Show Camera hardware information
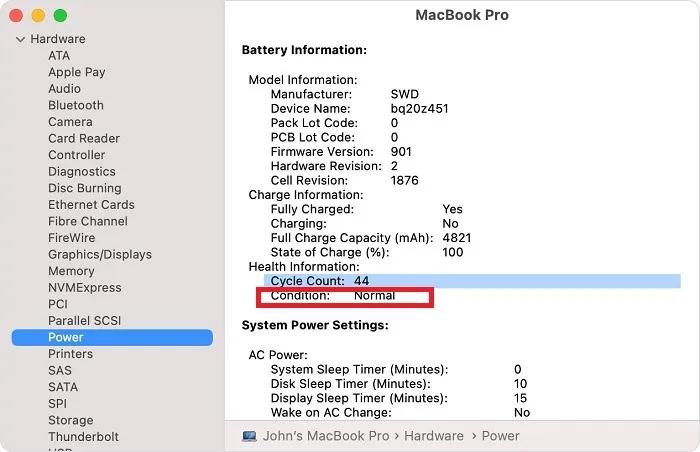 tap(70, 122)
